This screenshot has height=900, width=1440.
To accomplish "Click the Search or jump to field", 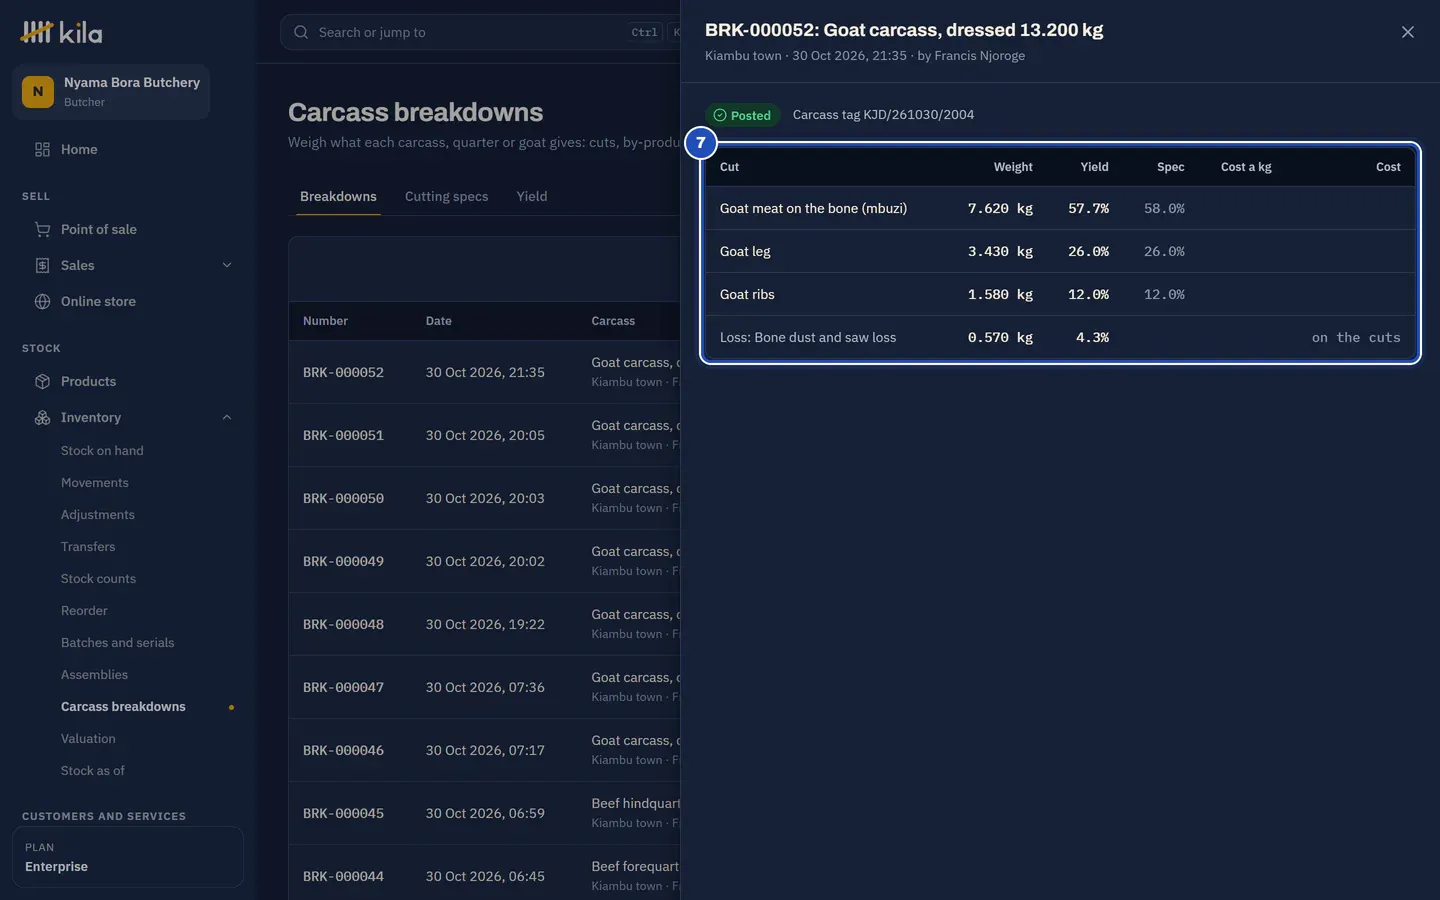I will (x=480, y=32).
